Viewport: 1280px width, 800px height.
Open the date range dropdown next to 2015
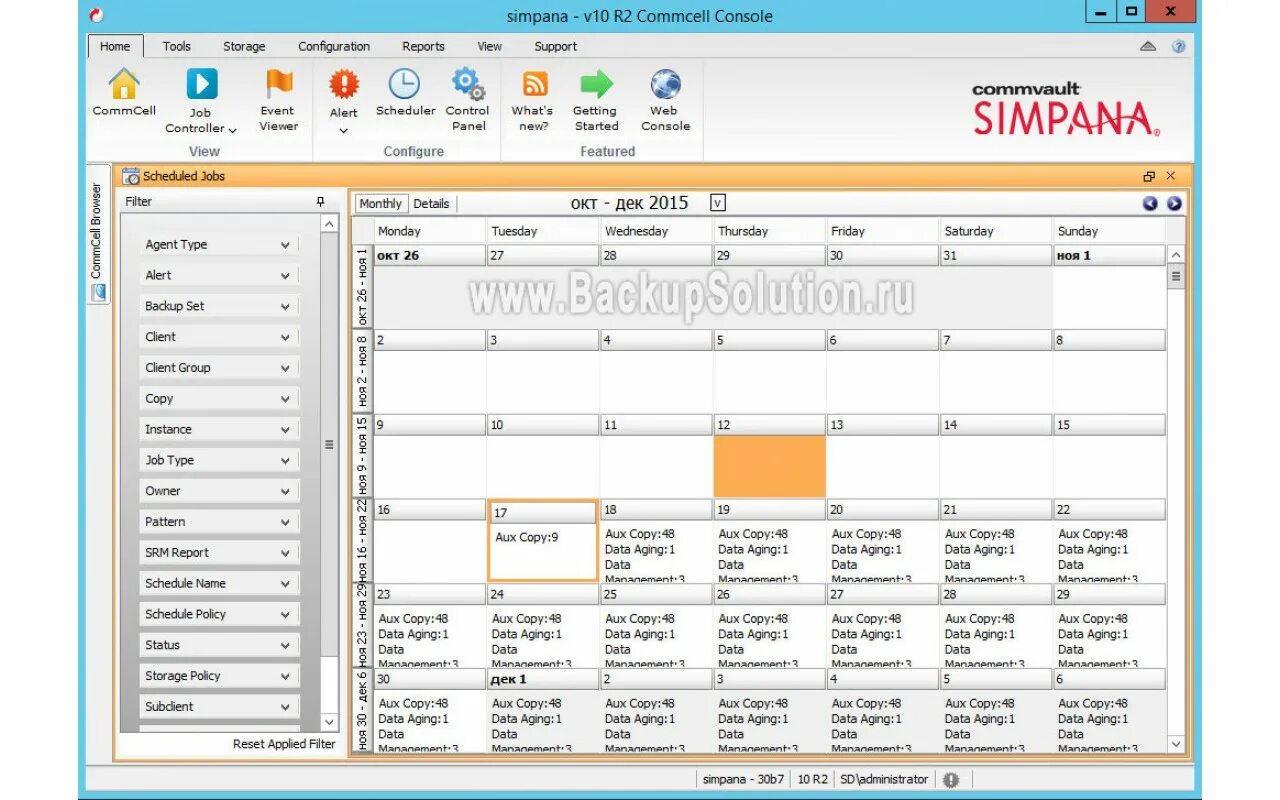[x=717, y=203]
